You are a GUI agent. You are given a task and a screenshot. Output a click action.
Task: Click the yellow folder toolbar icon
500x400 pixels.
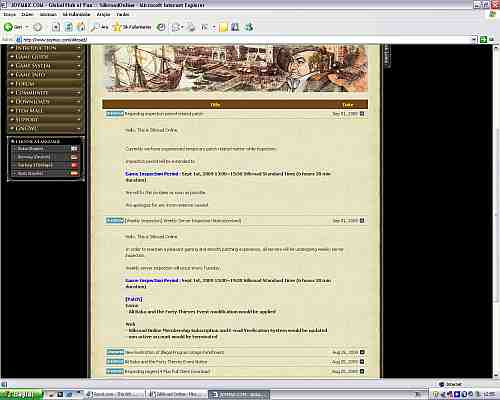coord(223,27)
